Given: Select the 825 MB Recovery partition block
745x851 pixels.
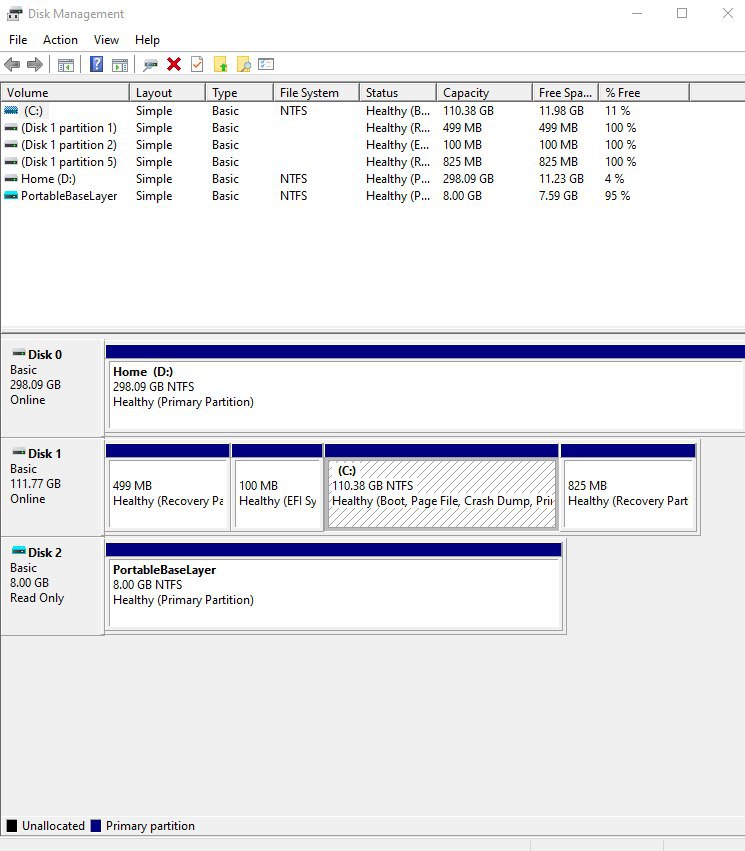Looking at the screenshot, I should click(x=628, y=487).
